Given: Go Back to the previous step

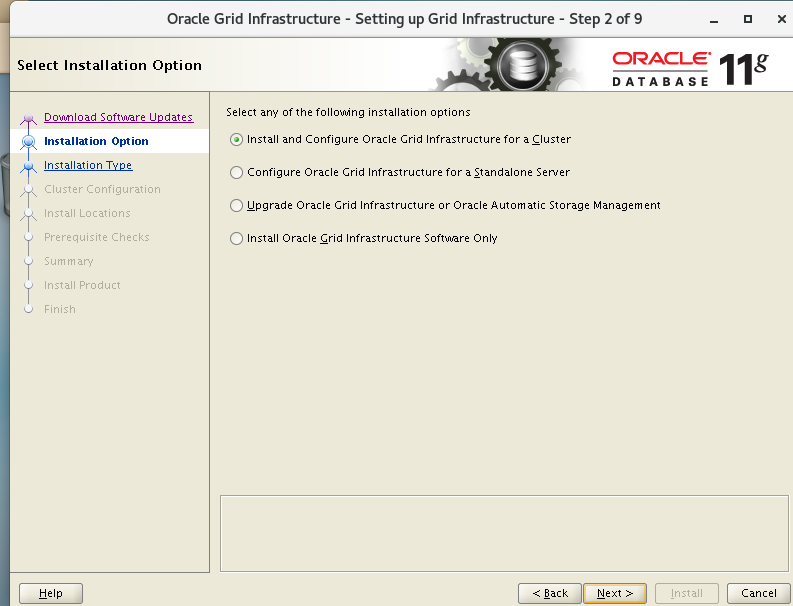Looking at the screenshot, I should click(550, 593).
